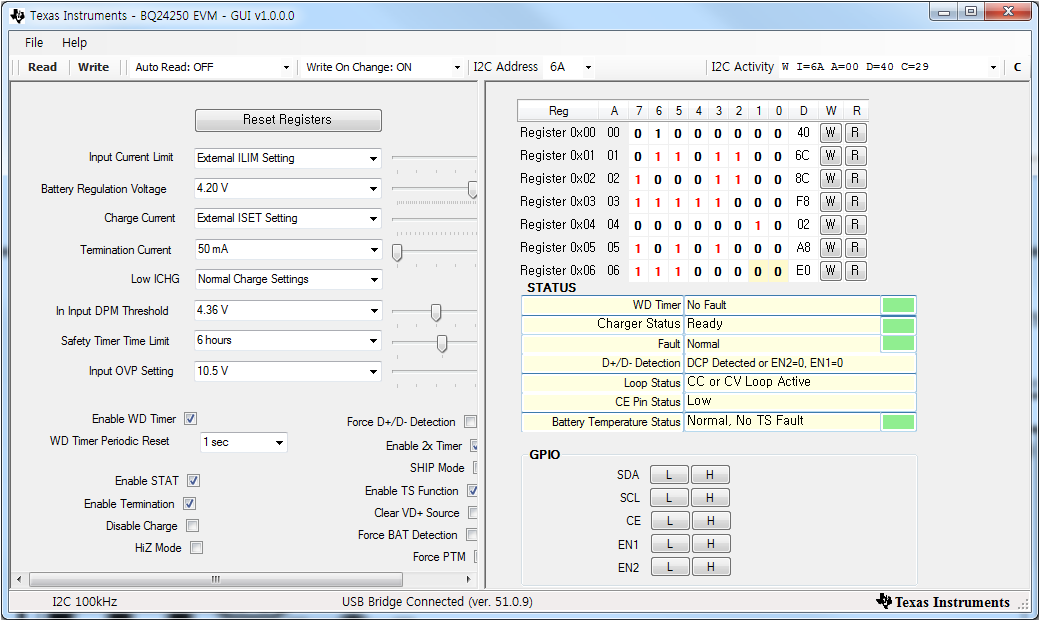Set SDA GPIO low with L button
Screen dimensions: 1040x621
[669, 475]
